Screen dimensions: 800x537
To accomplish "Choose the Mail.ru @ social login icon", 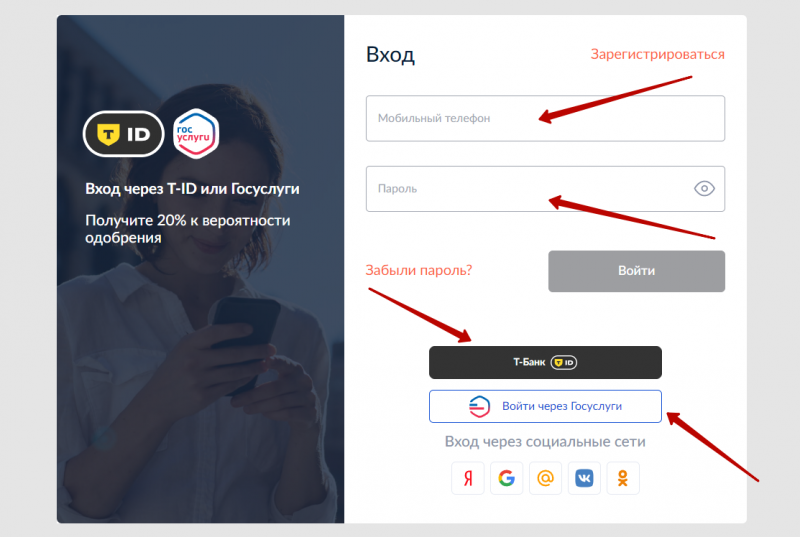I will click(545, 478).
